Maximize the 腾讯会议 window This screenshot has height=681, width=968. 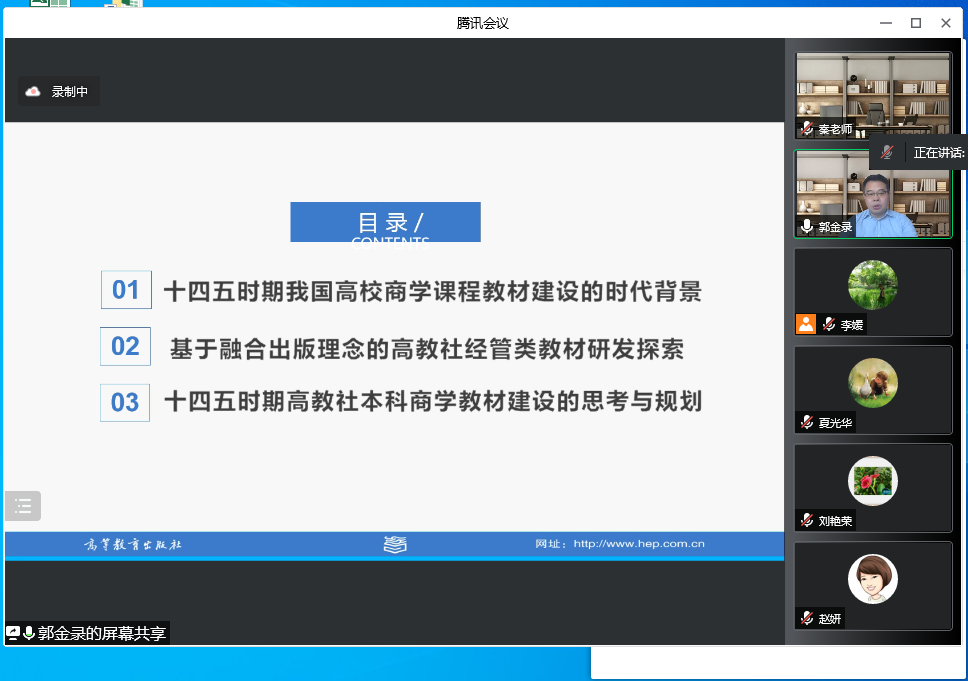pos(915,23)
